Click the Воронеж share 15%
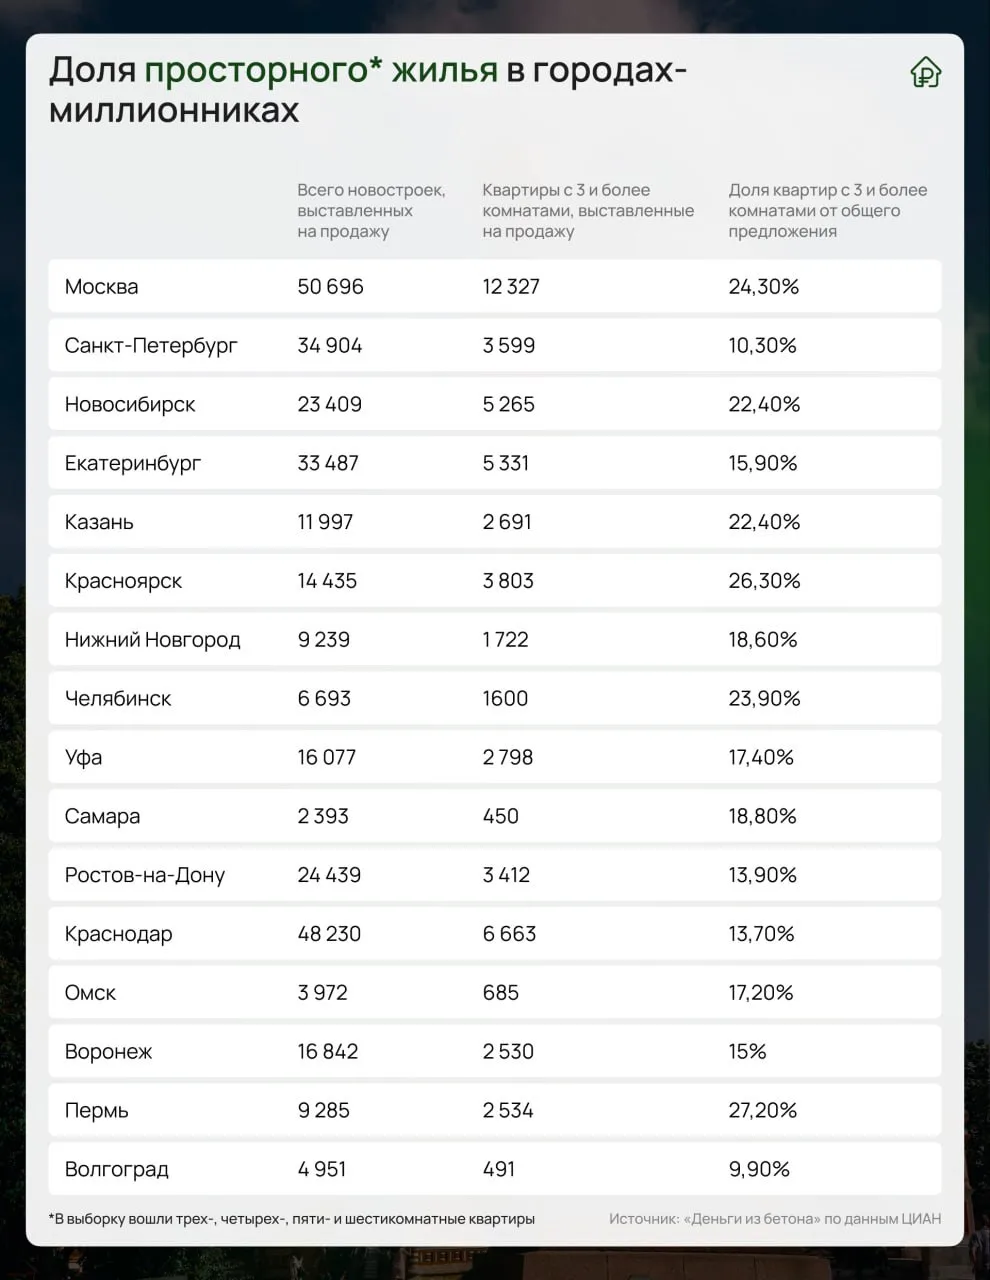The width and height of the screenshot is (990, 1280). click(x=747, y=1052)
